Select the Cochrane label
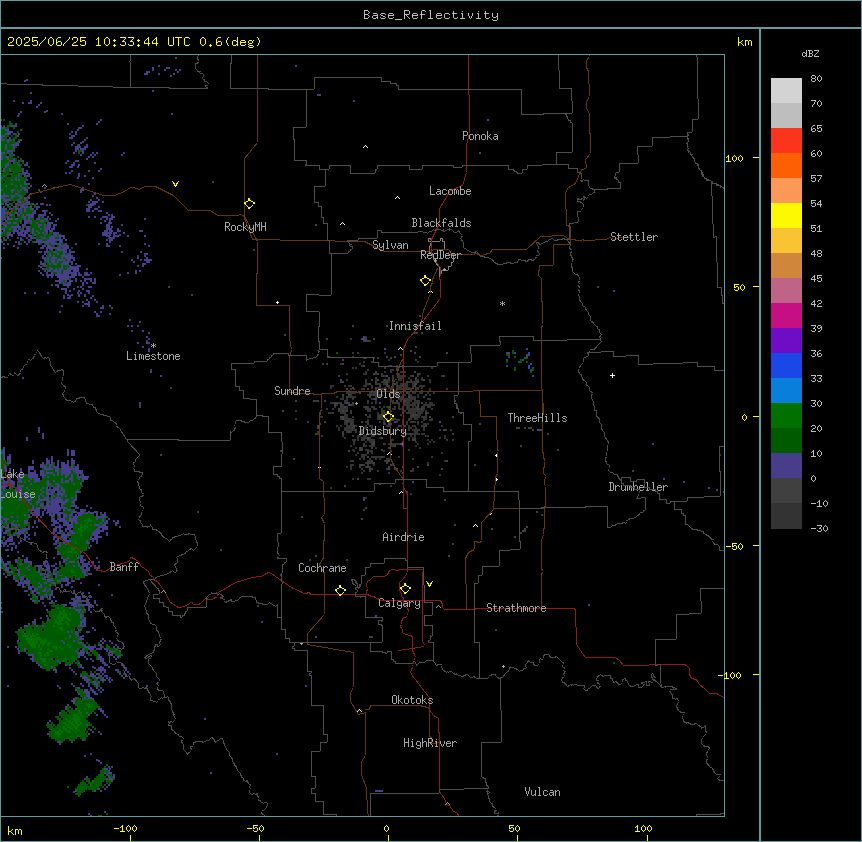Screen dimensions: 862x842 (322, 568)
